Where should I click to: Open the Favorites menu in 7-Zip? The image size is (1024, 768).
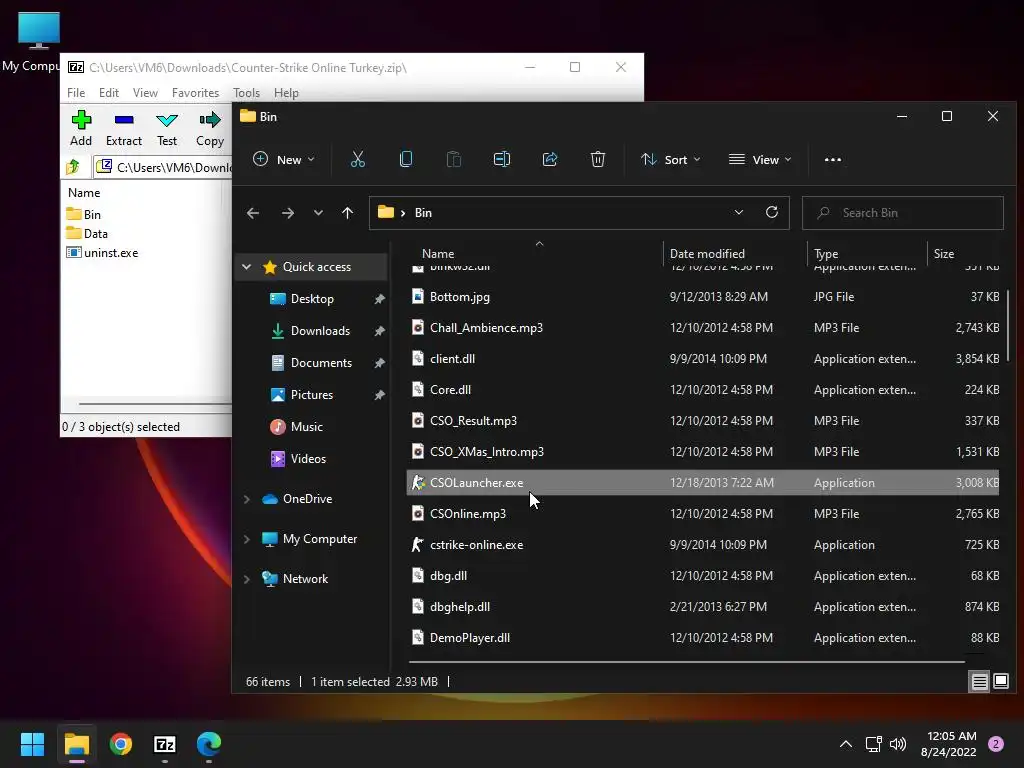pos(195,93)
